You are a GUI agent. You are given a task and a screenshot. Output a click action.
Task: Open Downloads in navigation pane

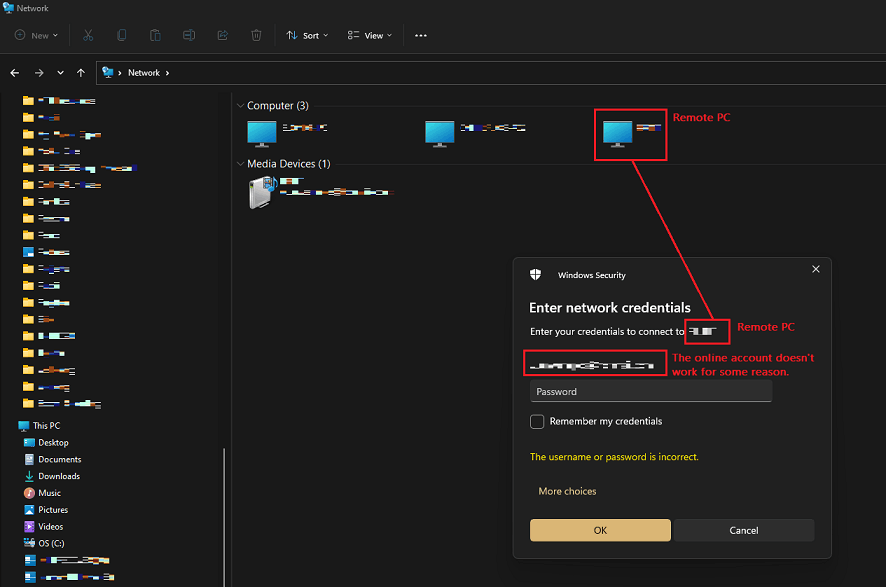coord(53,476)
